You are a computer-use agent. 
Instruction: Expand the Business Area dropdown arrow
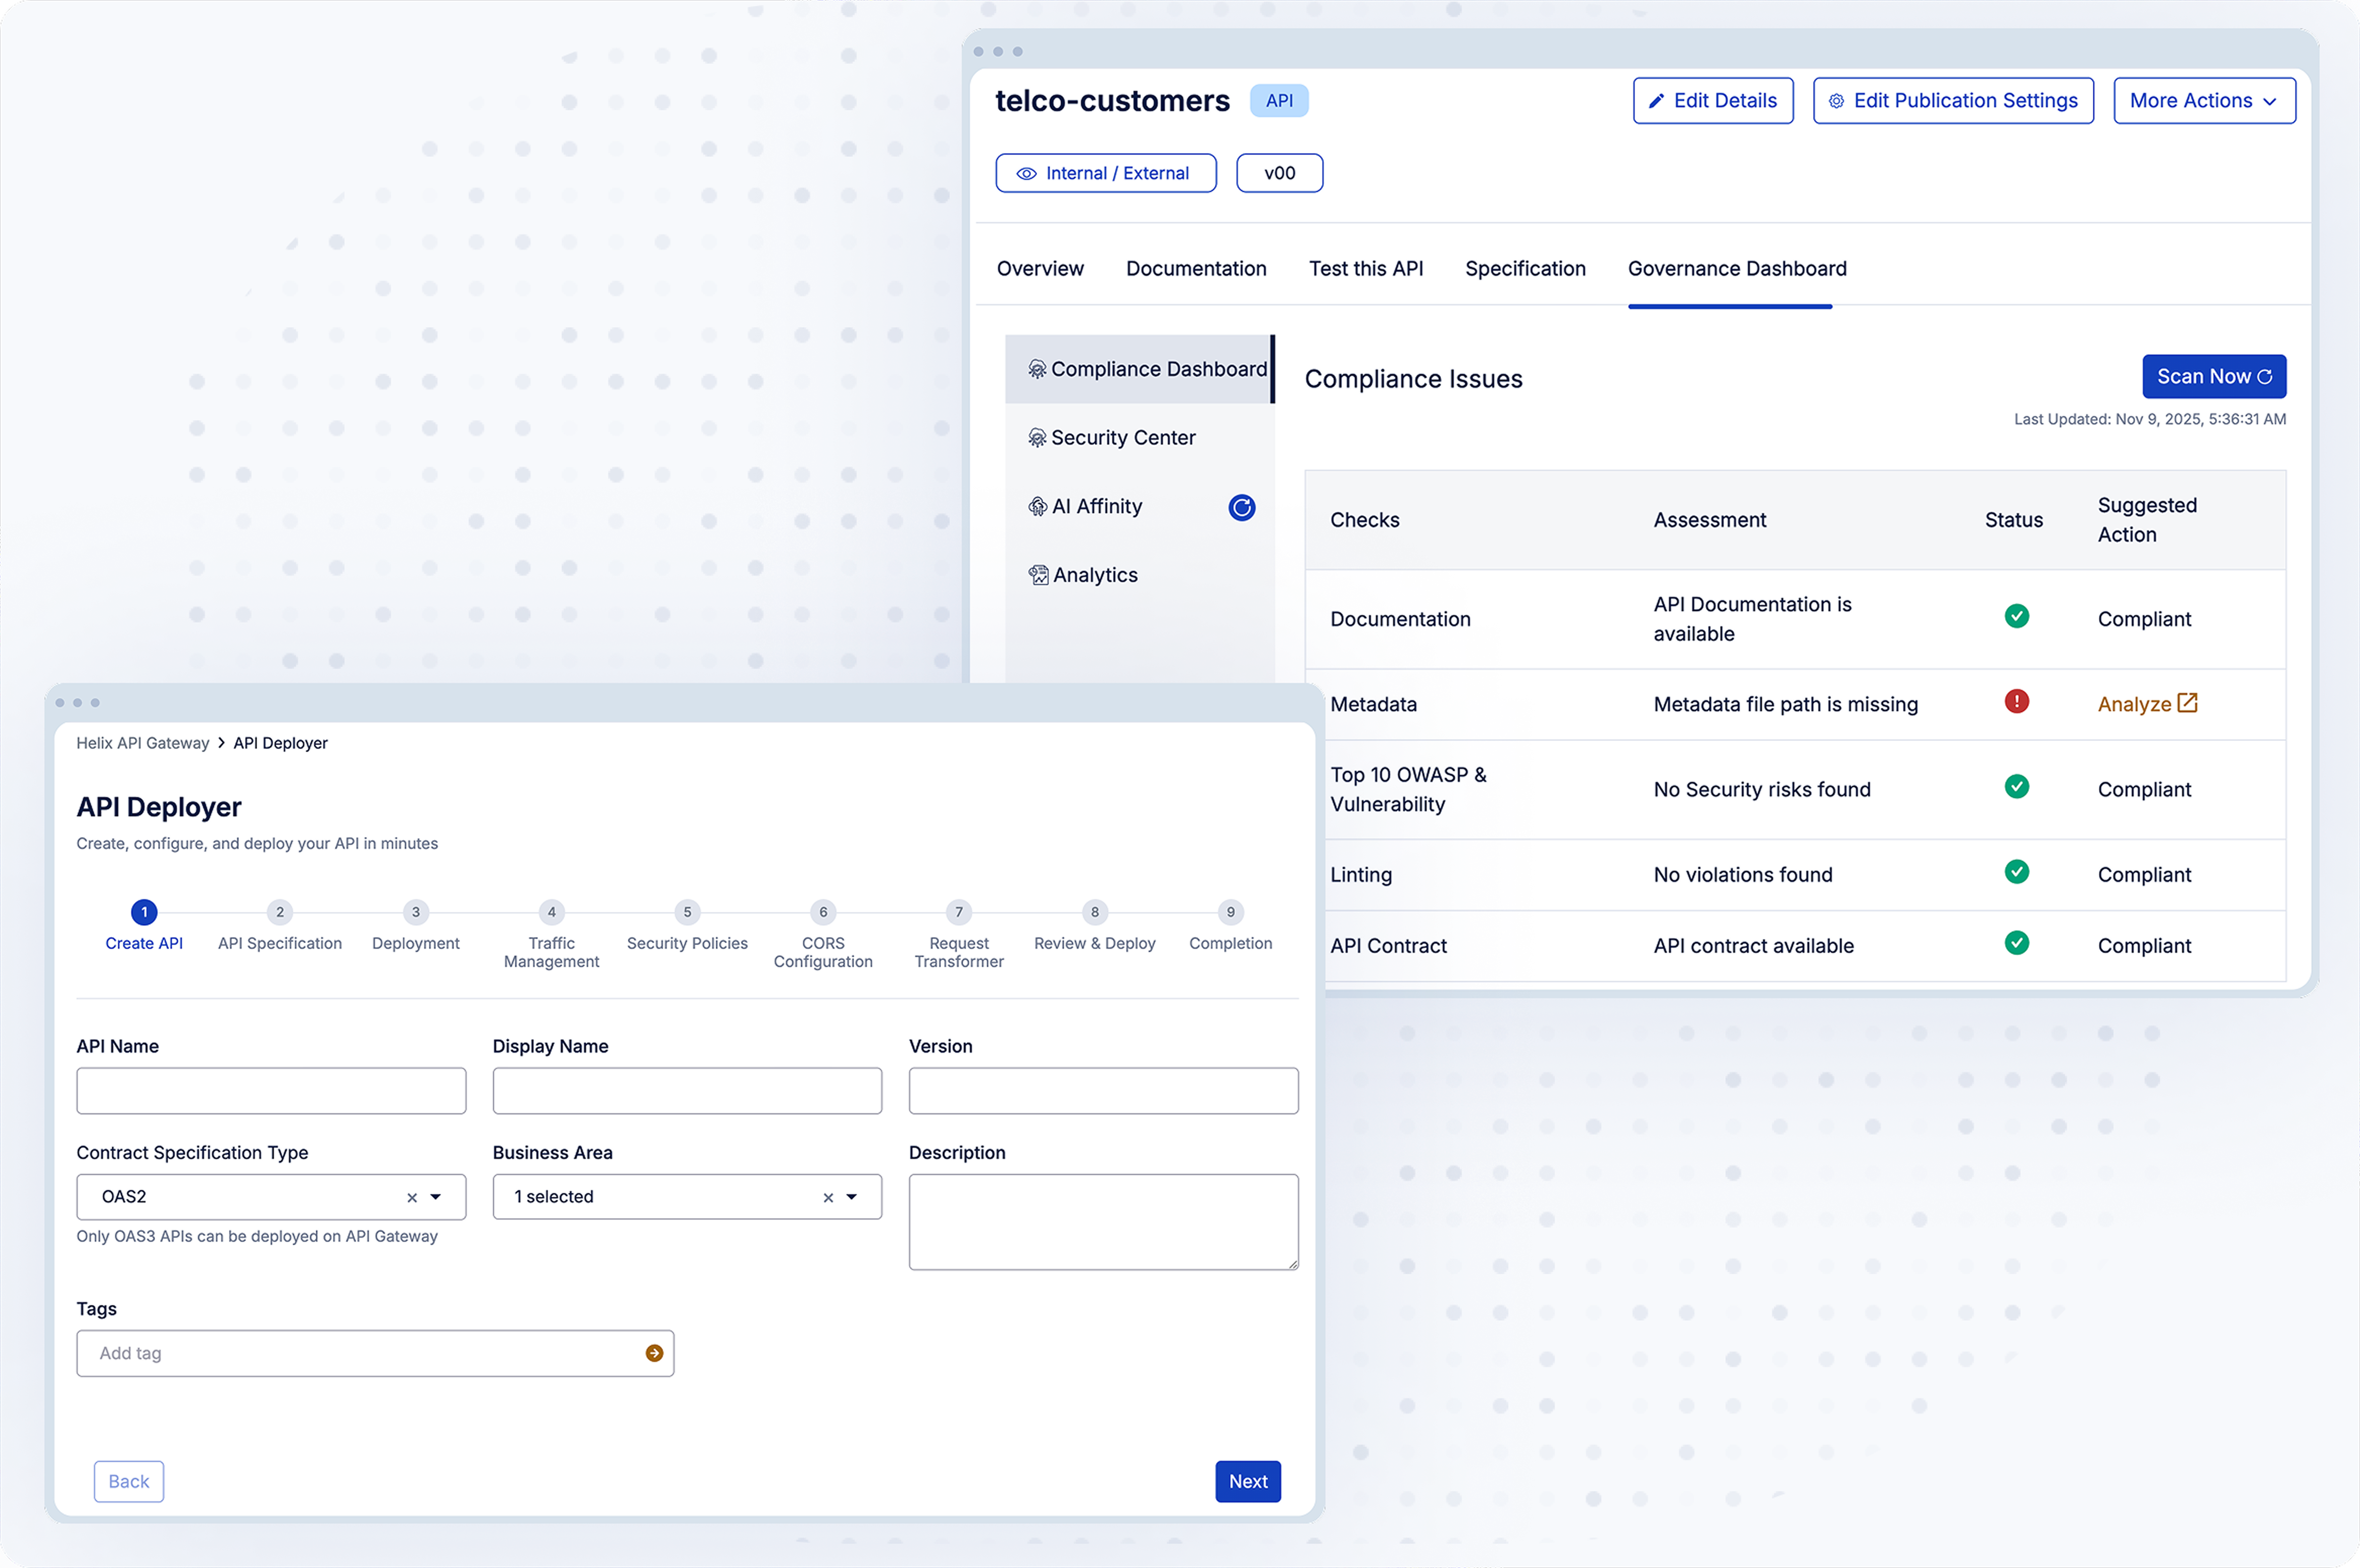[852, 1197]
